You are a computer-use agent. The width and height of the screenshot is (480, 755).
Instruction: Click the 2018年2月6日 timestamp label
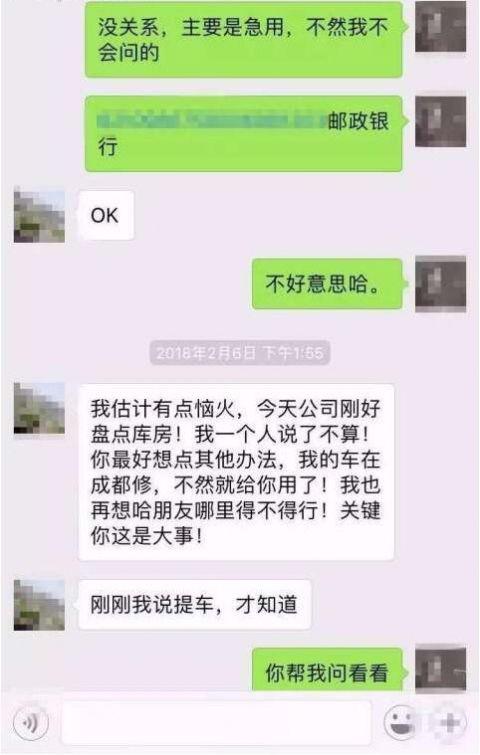(239, 353)
